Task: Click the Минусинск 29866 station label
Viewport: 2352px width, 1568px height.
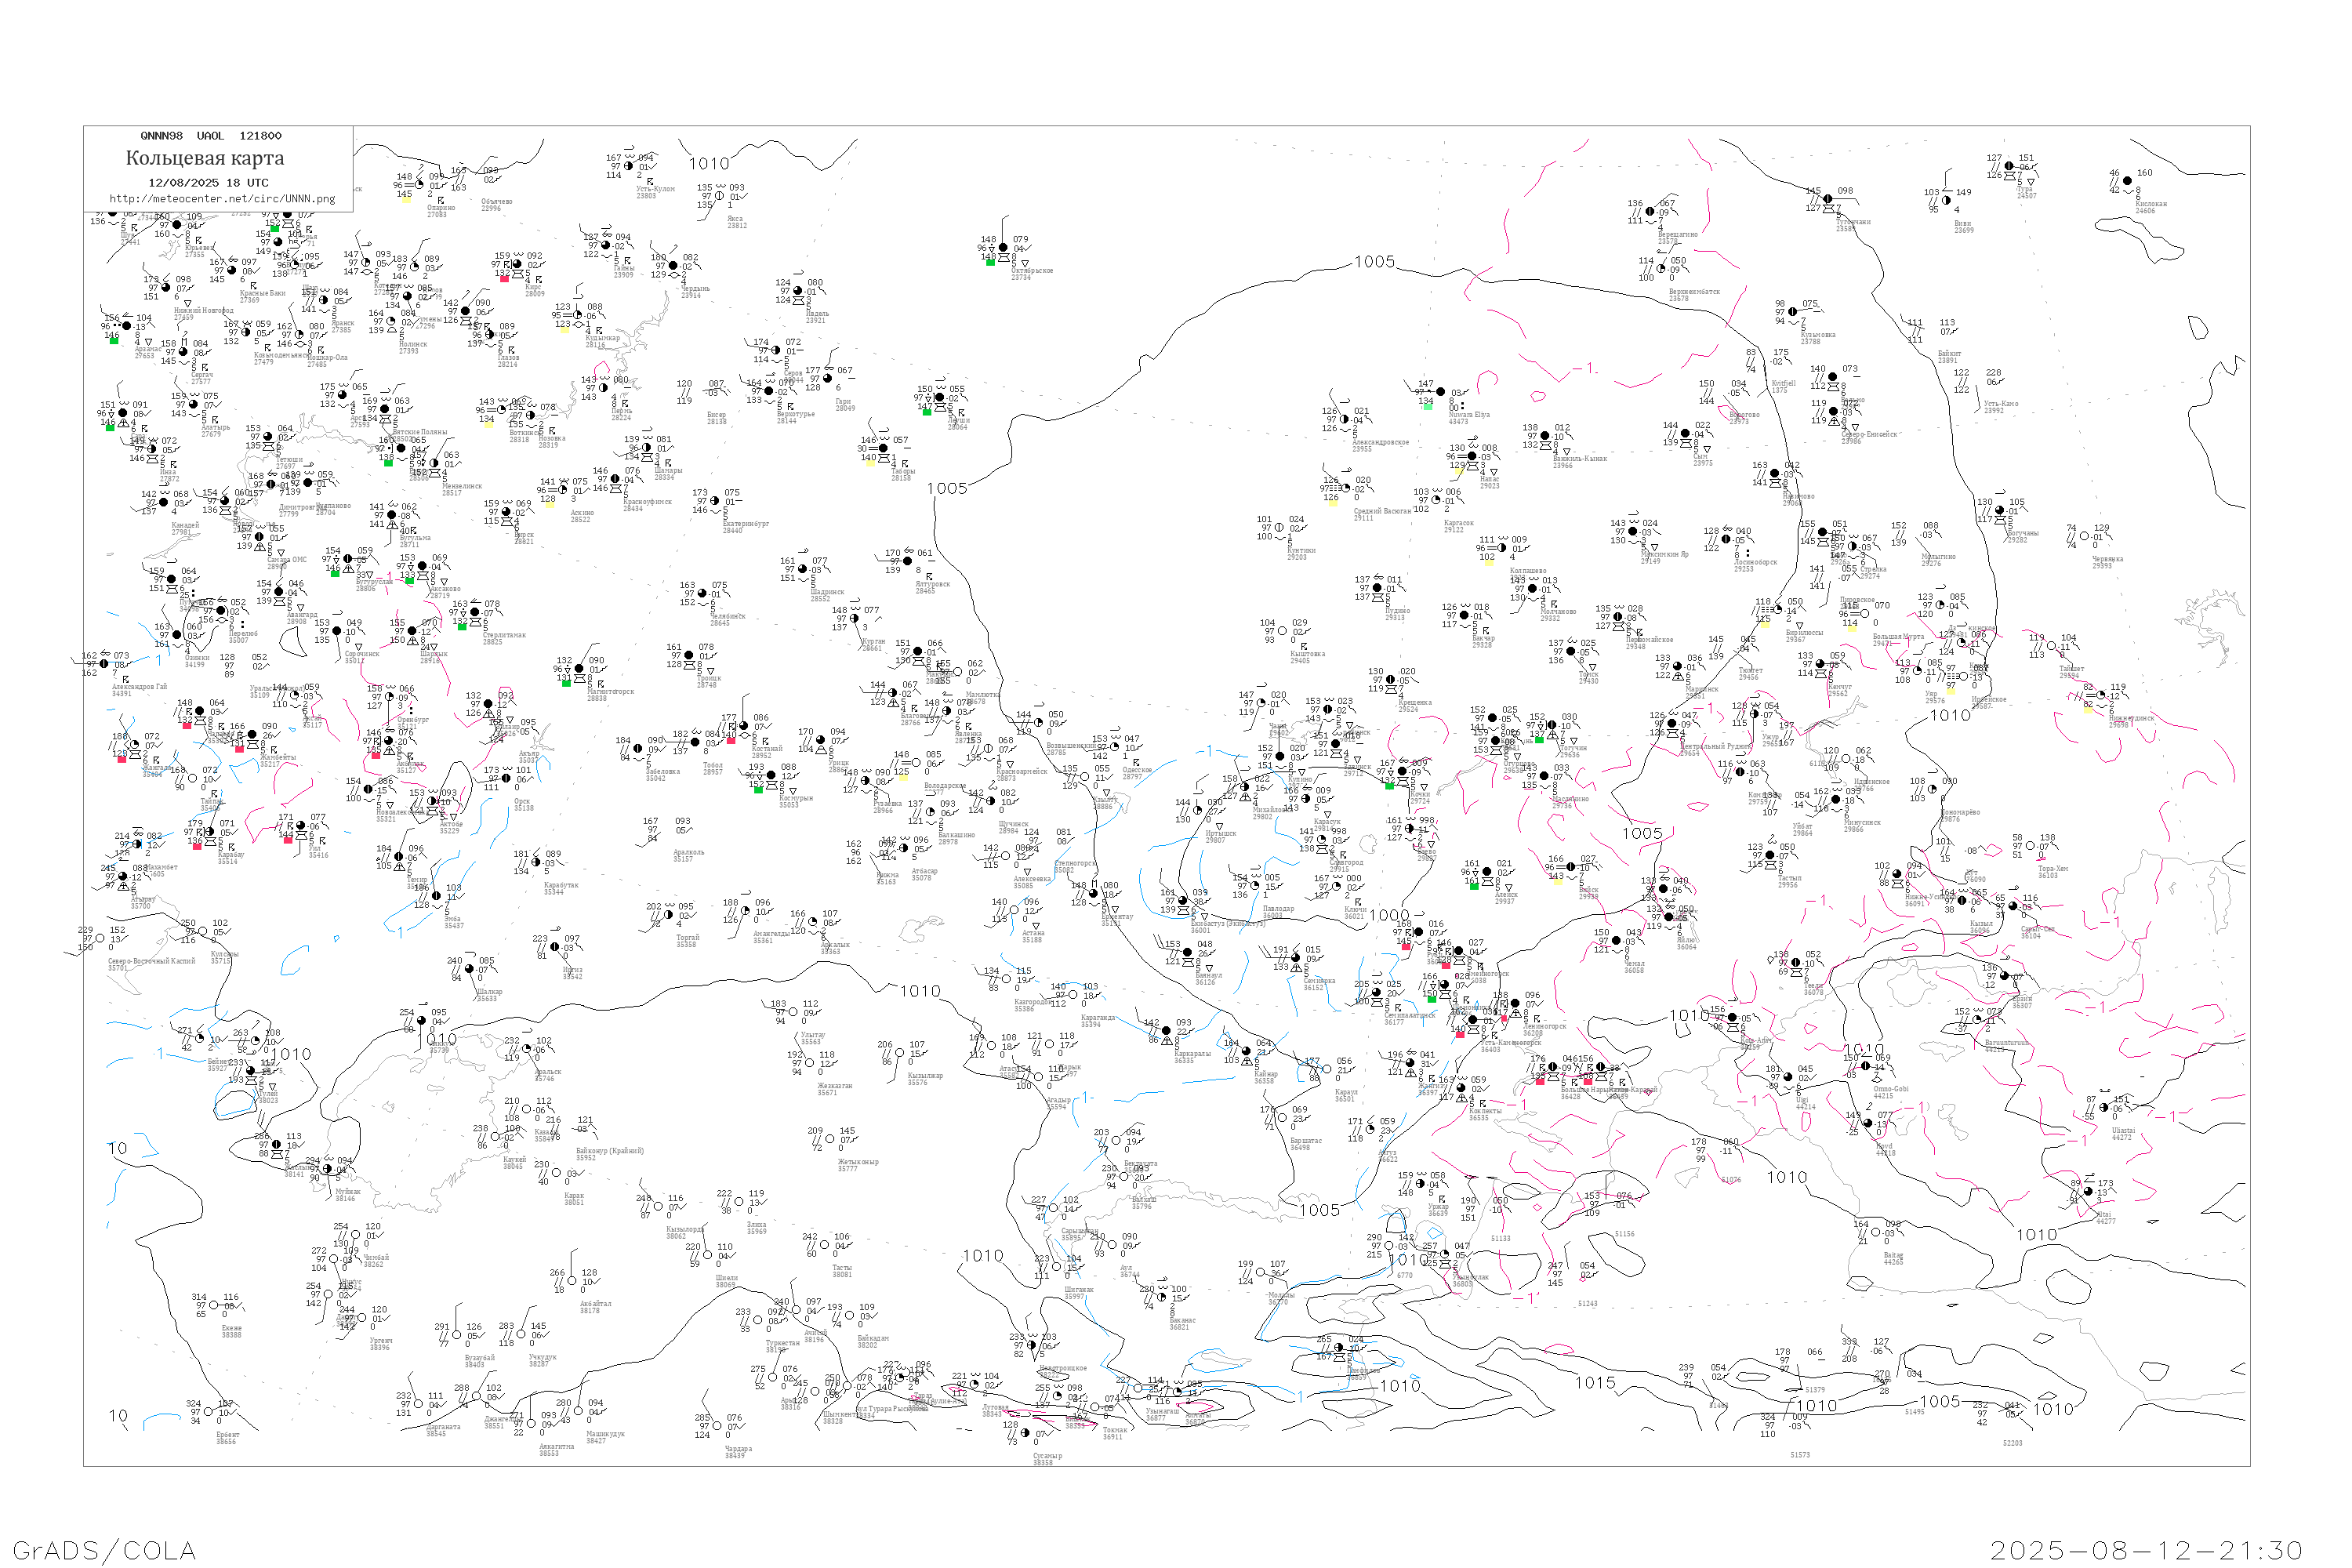Action: pyautogui.click(x=1862, y=825)
